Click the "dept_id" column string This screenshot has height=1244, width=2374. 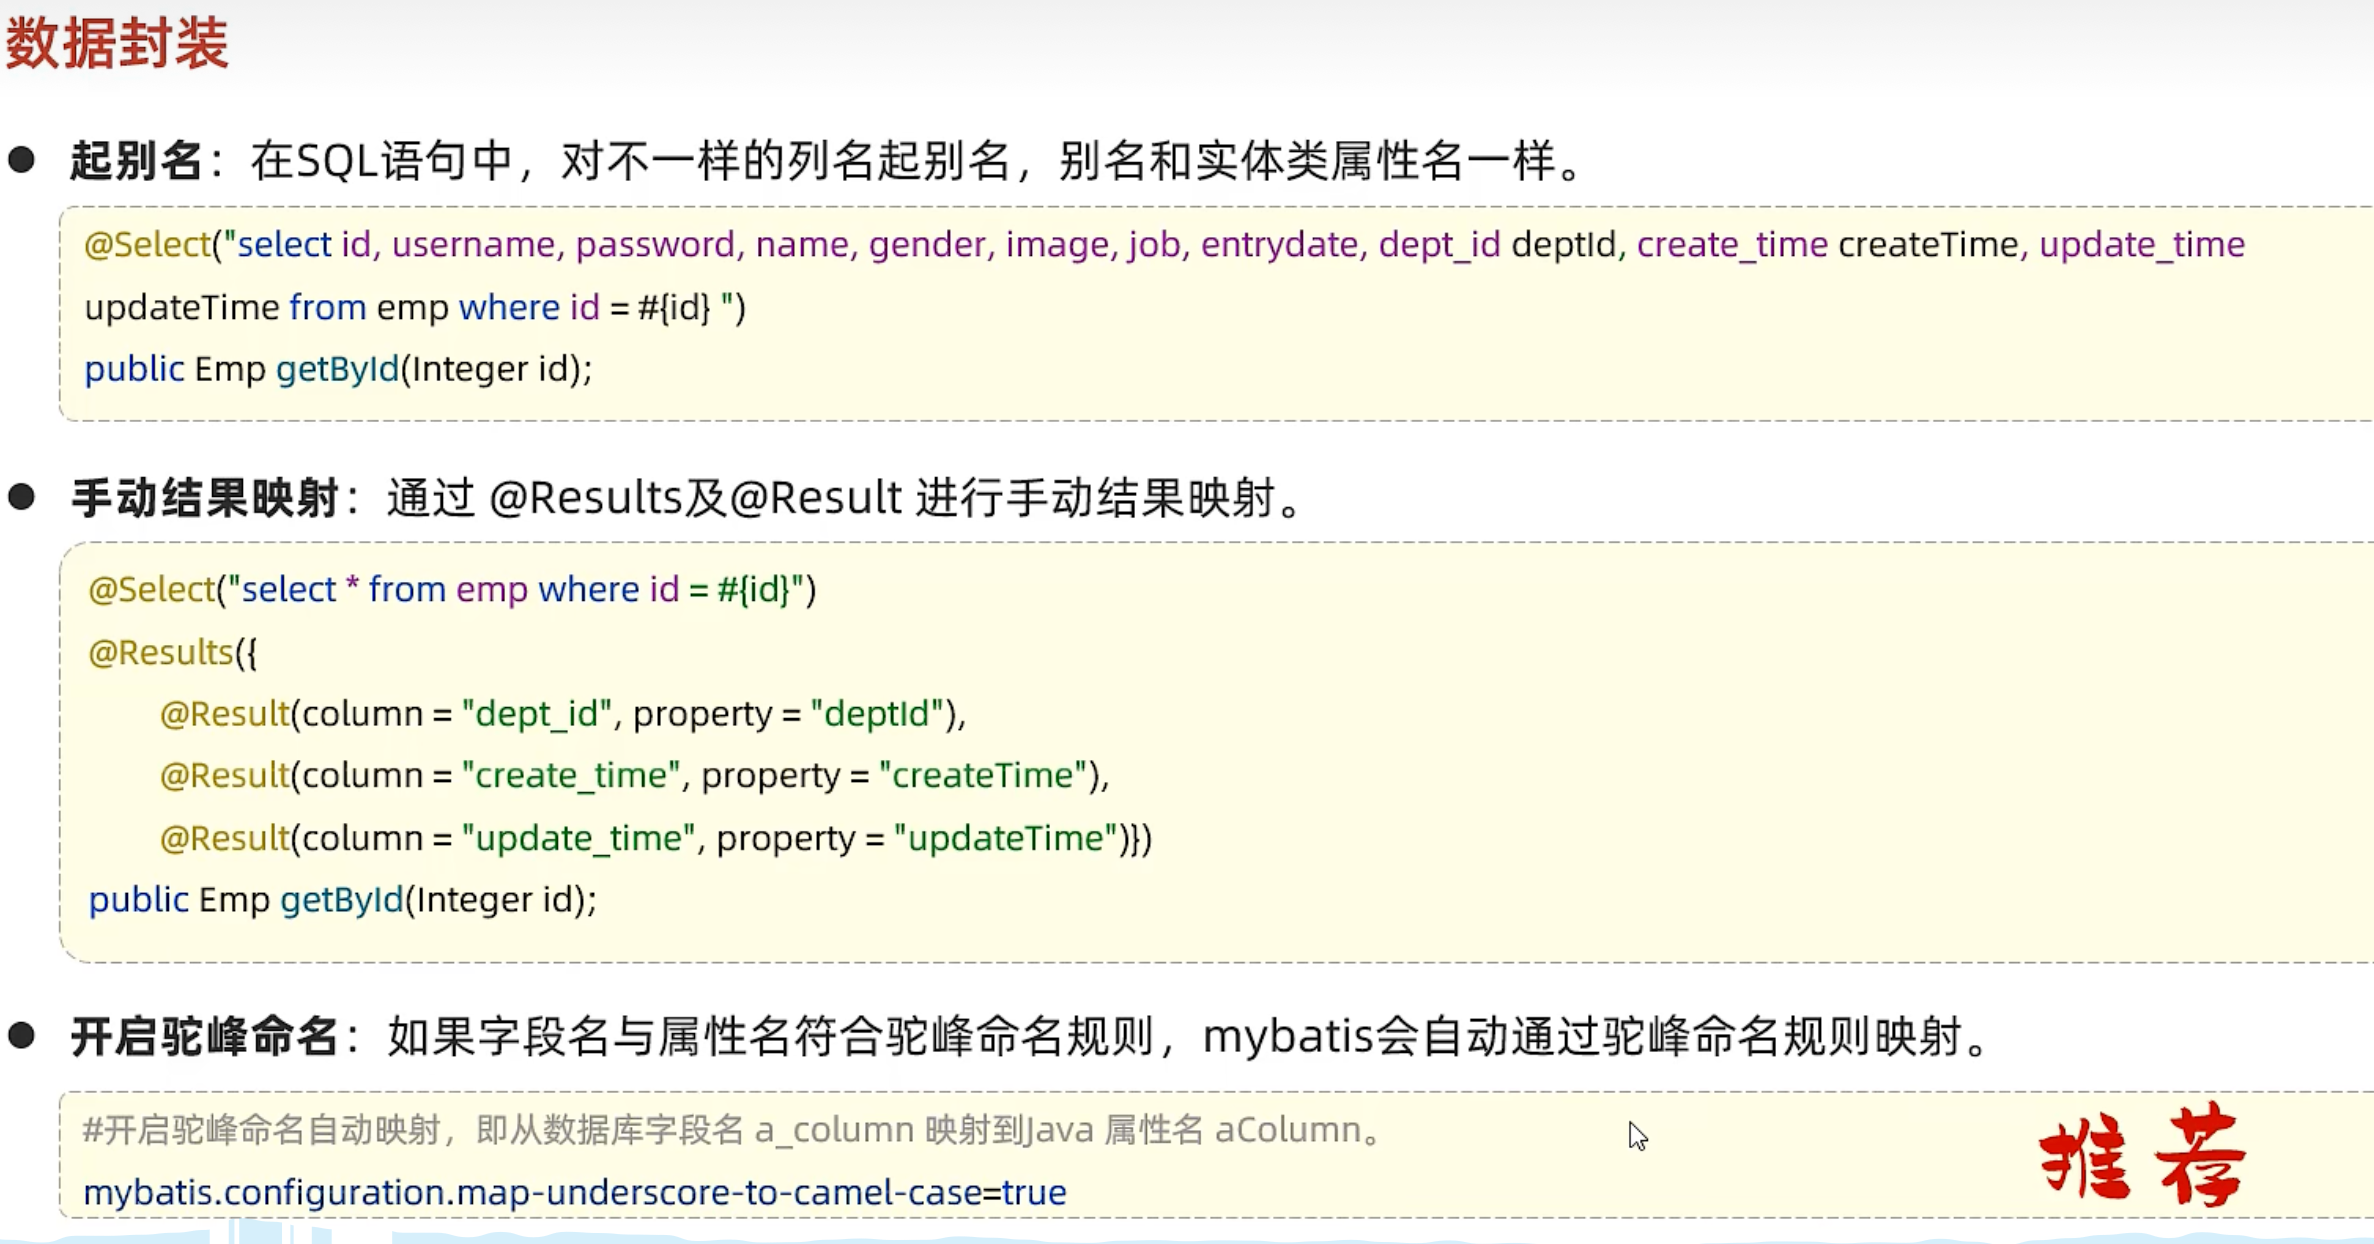(x=537, y=714)
